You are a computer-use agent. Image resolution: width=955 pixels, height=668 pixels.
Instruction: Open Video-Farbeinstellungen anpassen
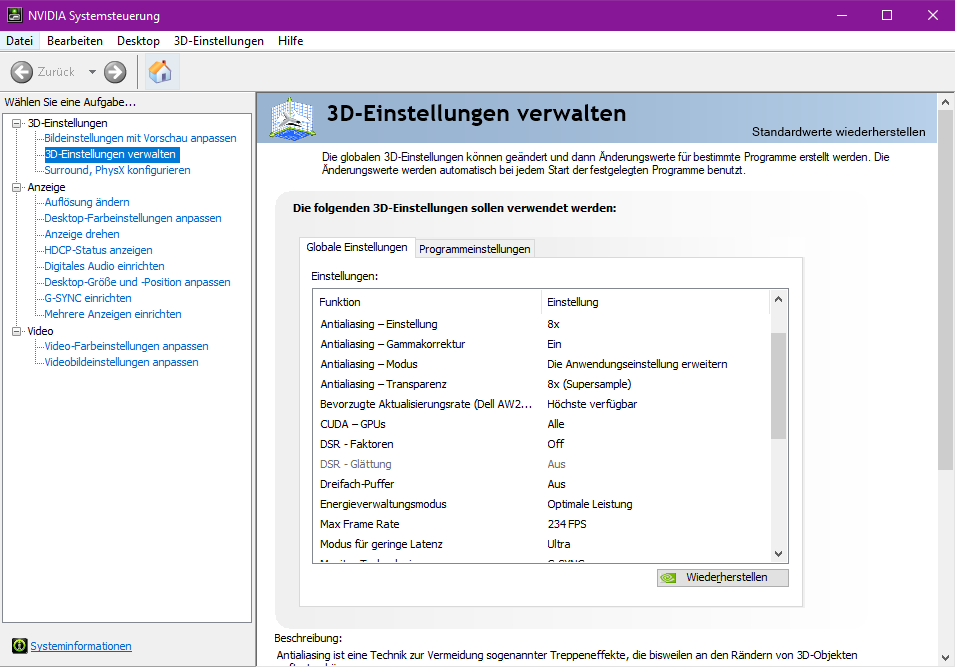coord(126,346)
